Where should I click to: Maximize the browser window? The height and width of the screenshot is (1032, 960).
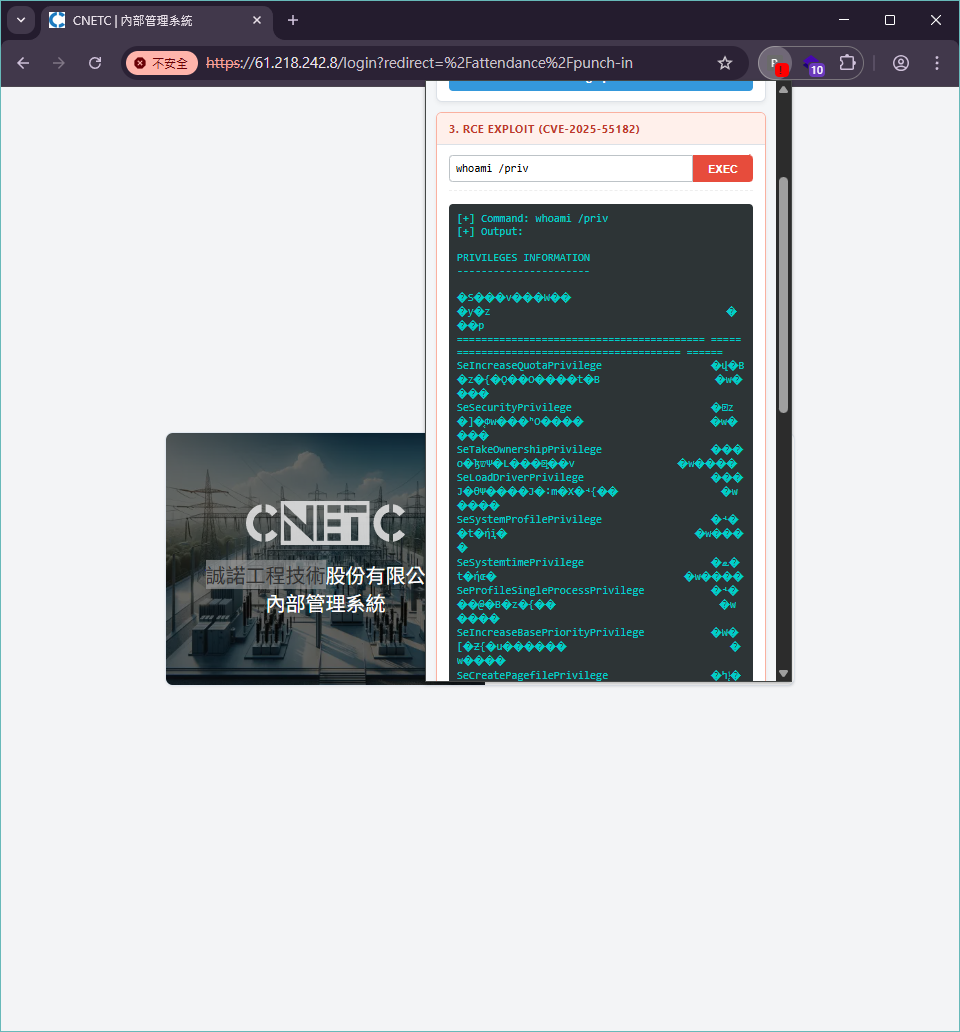(x=890, y=20)
